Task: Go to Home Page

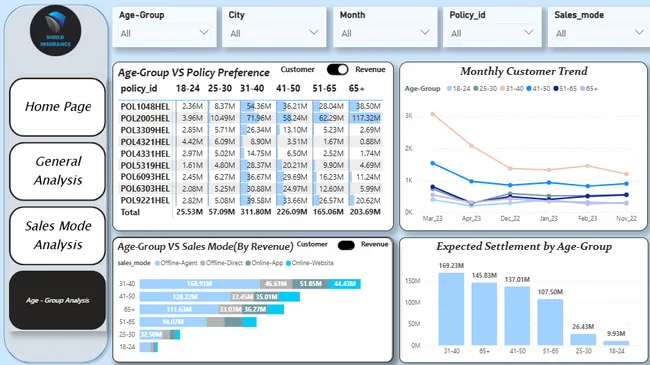Action: pyautogui.click(x=58, y=107)
